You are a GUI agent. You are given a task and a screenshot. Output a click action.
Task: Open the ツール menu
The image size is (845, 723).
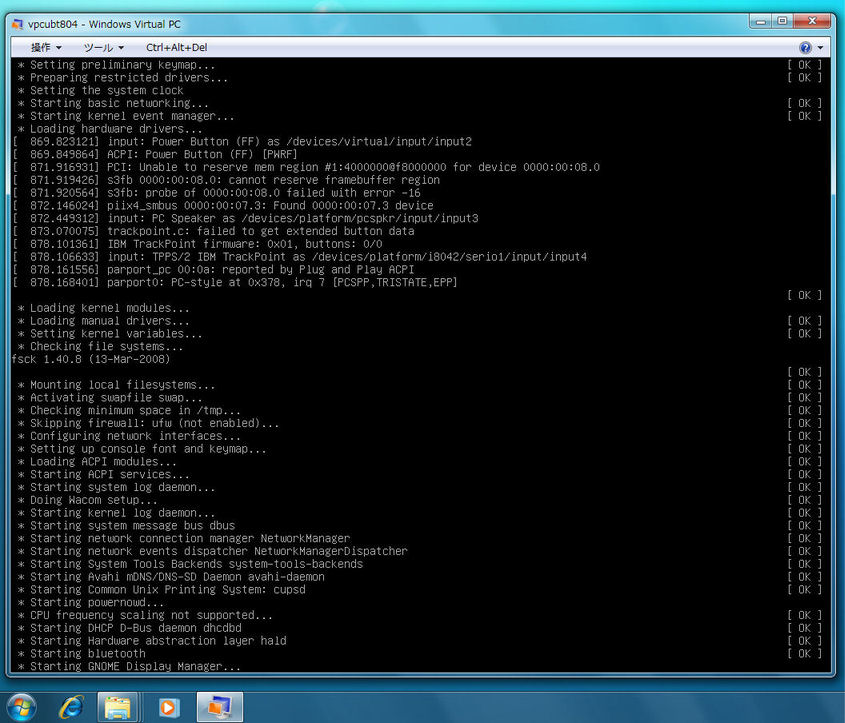(x=103, y=47)
